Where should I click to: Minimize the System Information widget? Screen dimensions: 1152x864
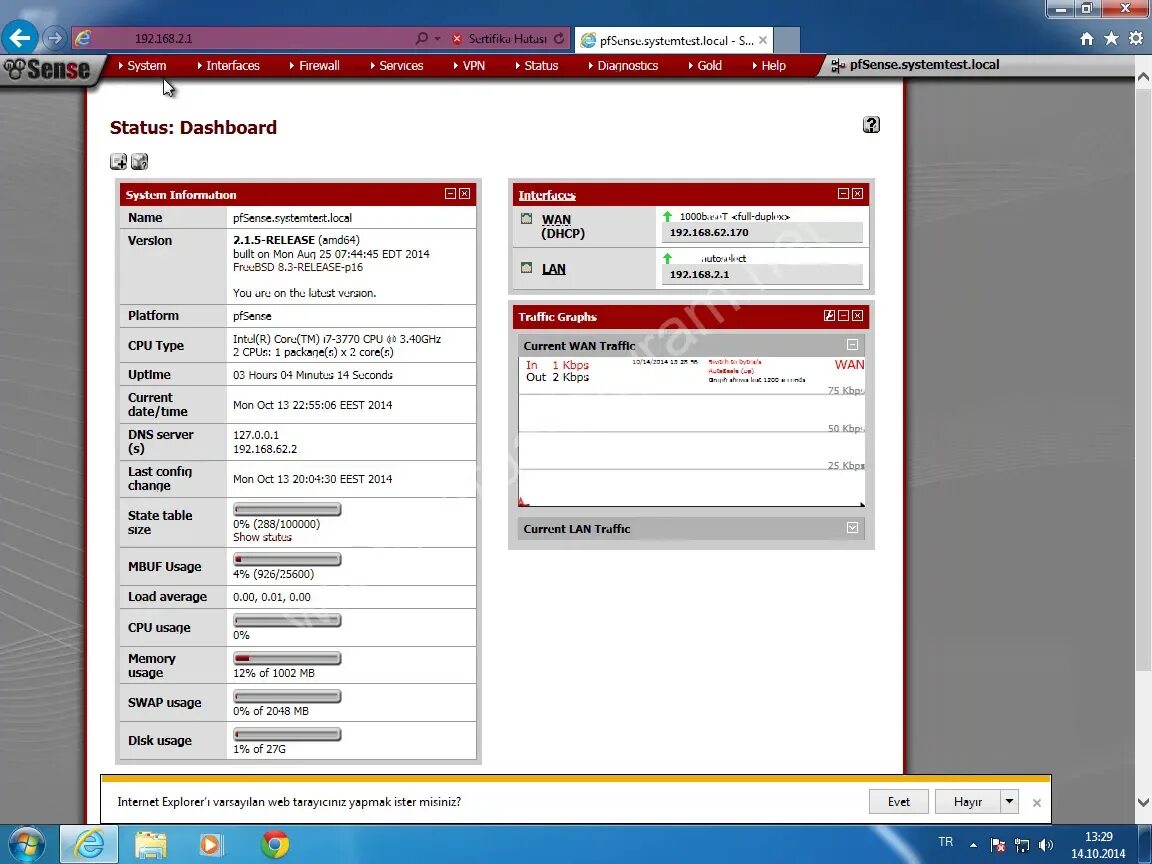click(450, 194)
